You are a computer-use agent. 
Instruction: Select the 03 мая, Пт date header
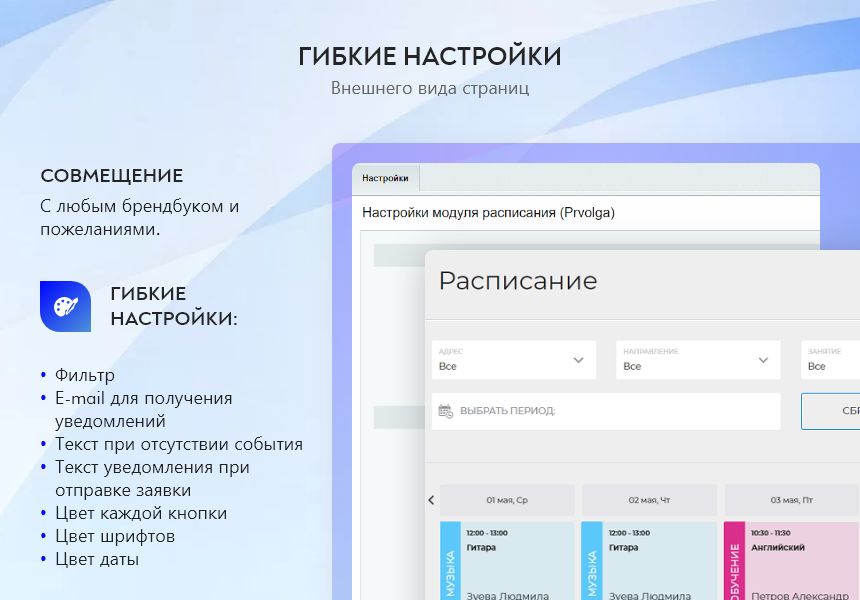[x=791, y=500]
